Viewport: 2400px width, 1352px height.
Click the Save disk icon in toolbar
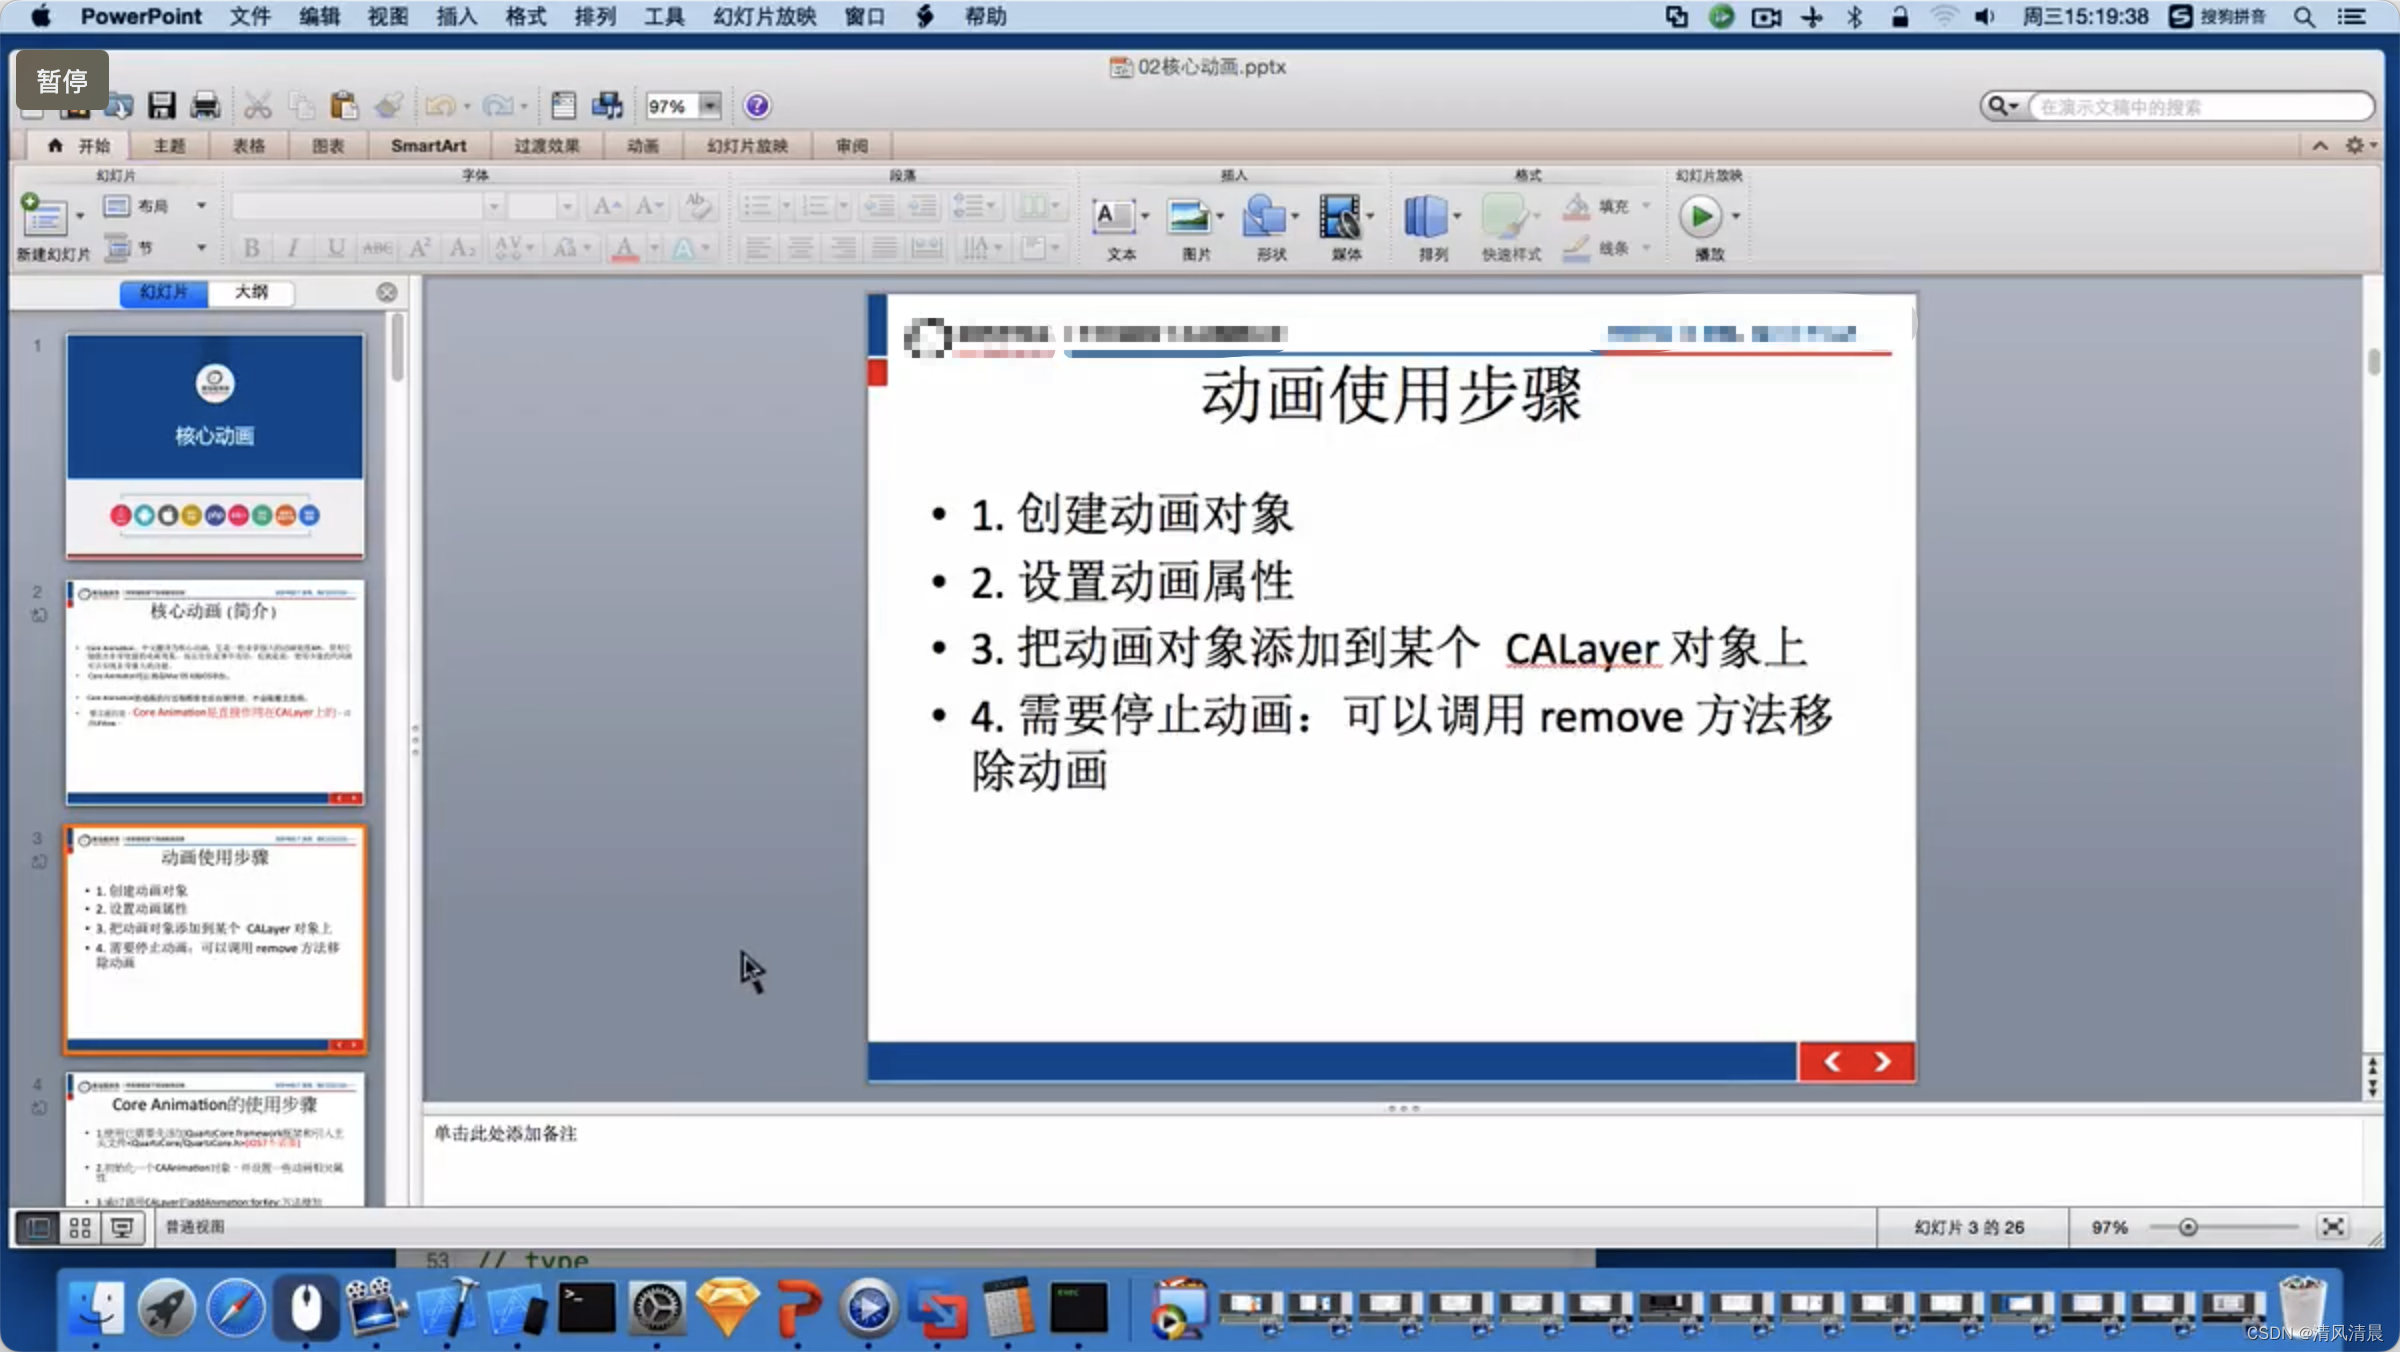coord(161,105)
